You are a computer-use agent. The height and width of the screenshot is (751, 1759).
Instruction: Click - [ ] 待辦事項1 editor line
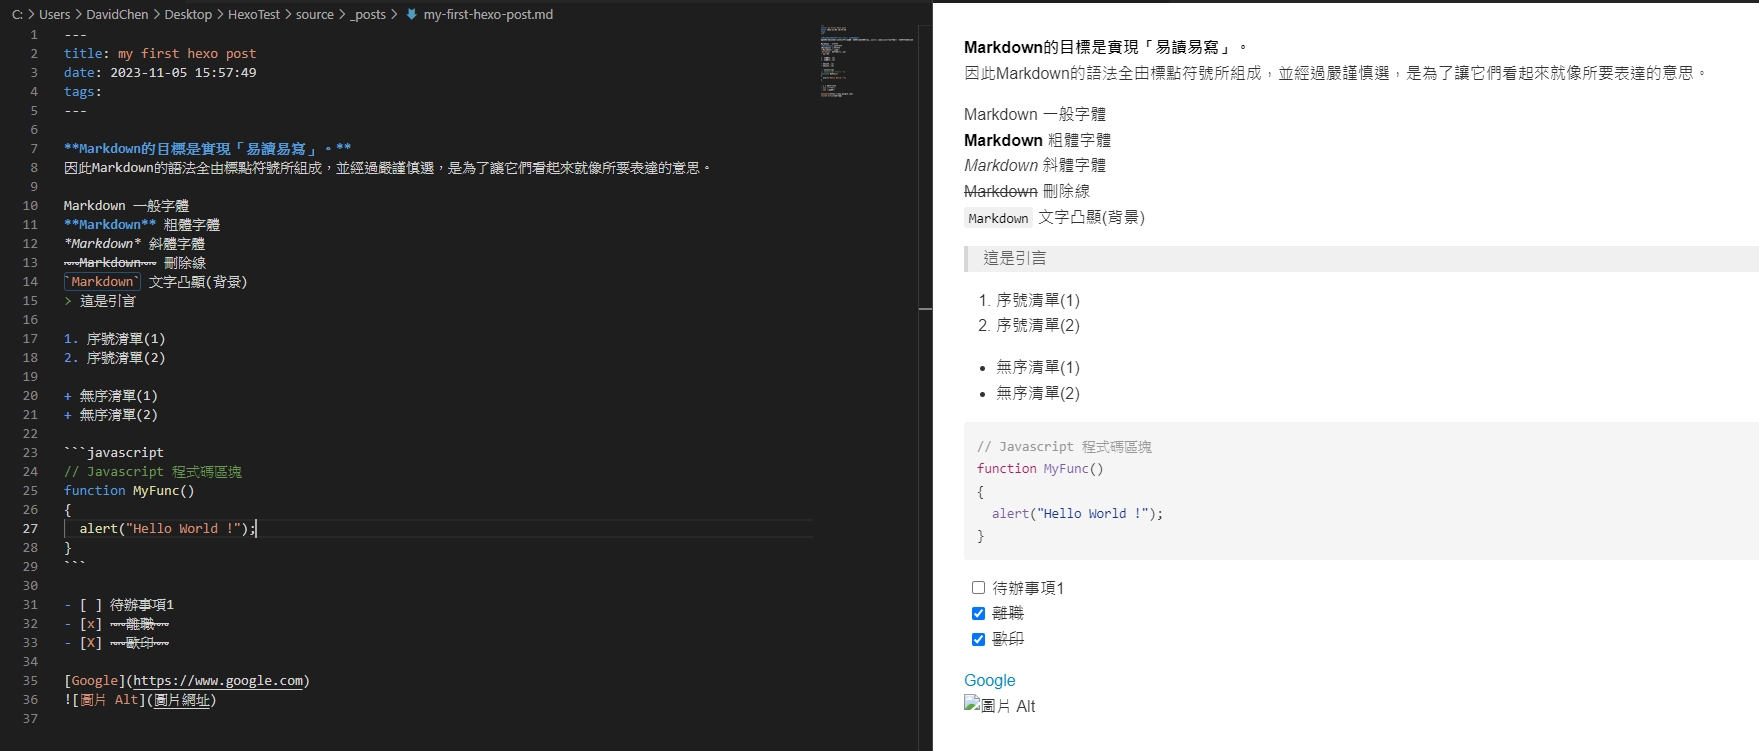pyautogui.click(x=119, y=605)
